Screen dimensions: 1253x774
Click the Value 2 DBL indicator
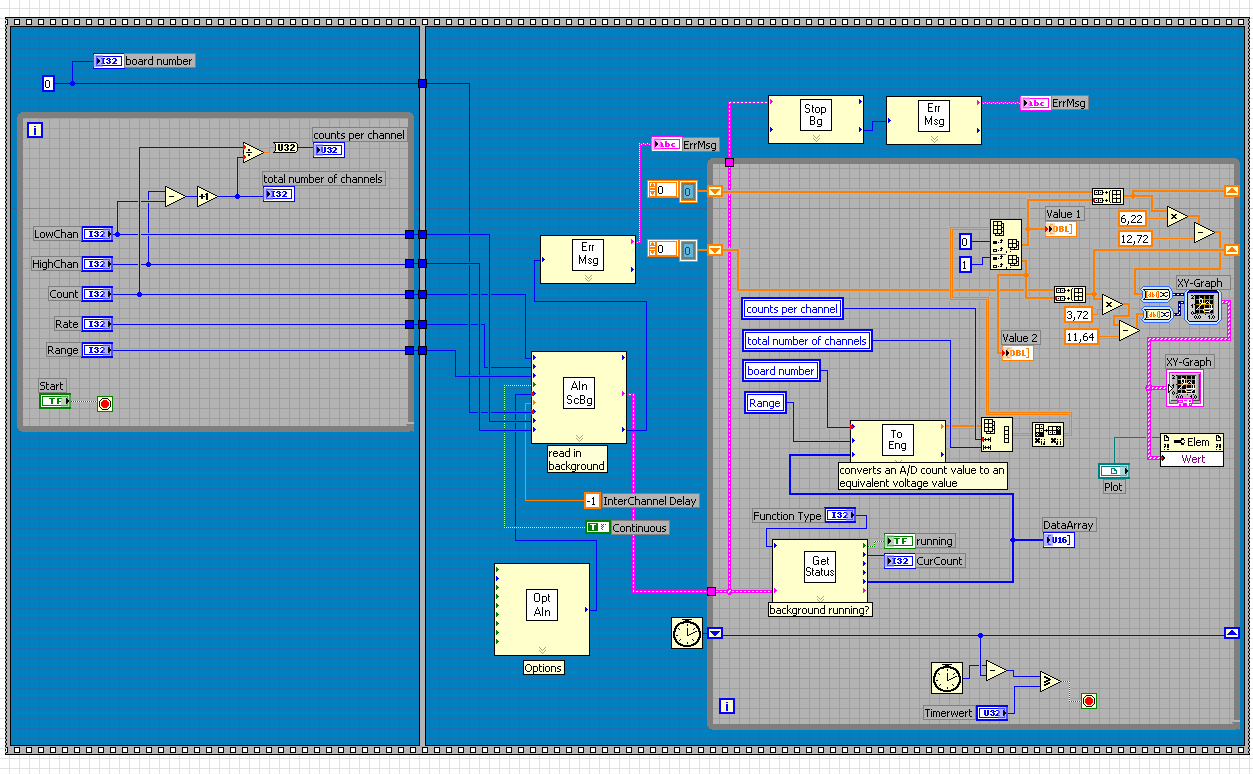(1016, 353)
